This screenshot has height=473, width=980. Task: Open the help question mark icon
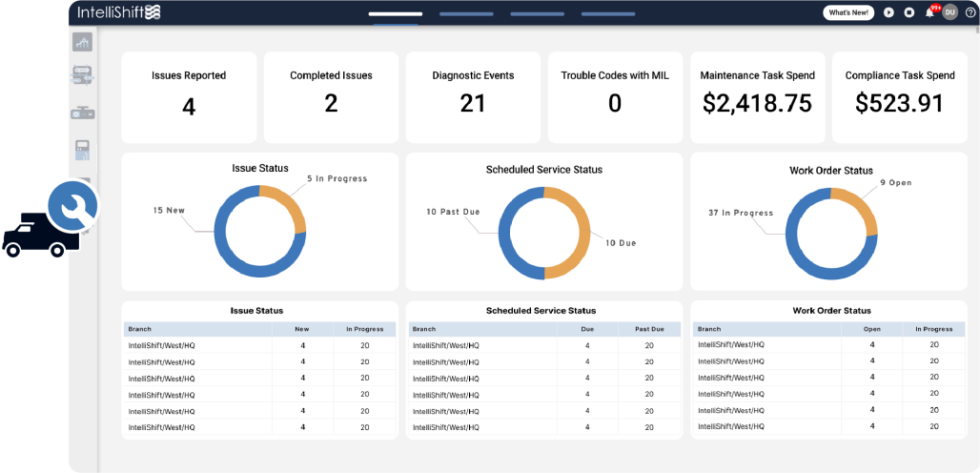pos(968,13)
